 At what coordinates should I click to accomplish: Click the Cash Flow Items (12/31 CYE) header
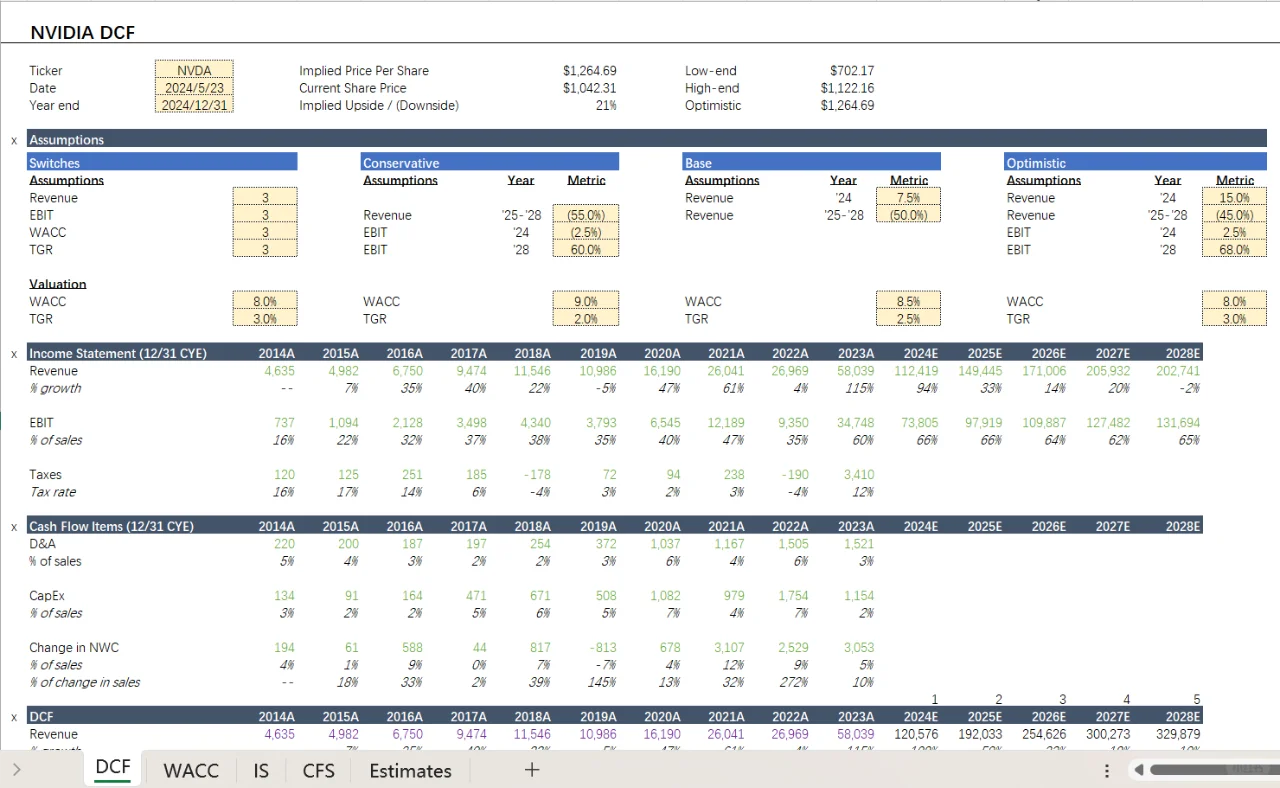[x=111, y=526]
